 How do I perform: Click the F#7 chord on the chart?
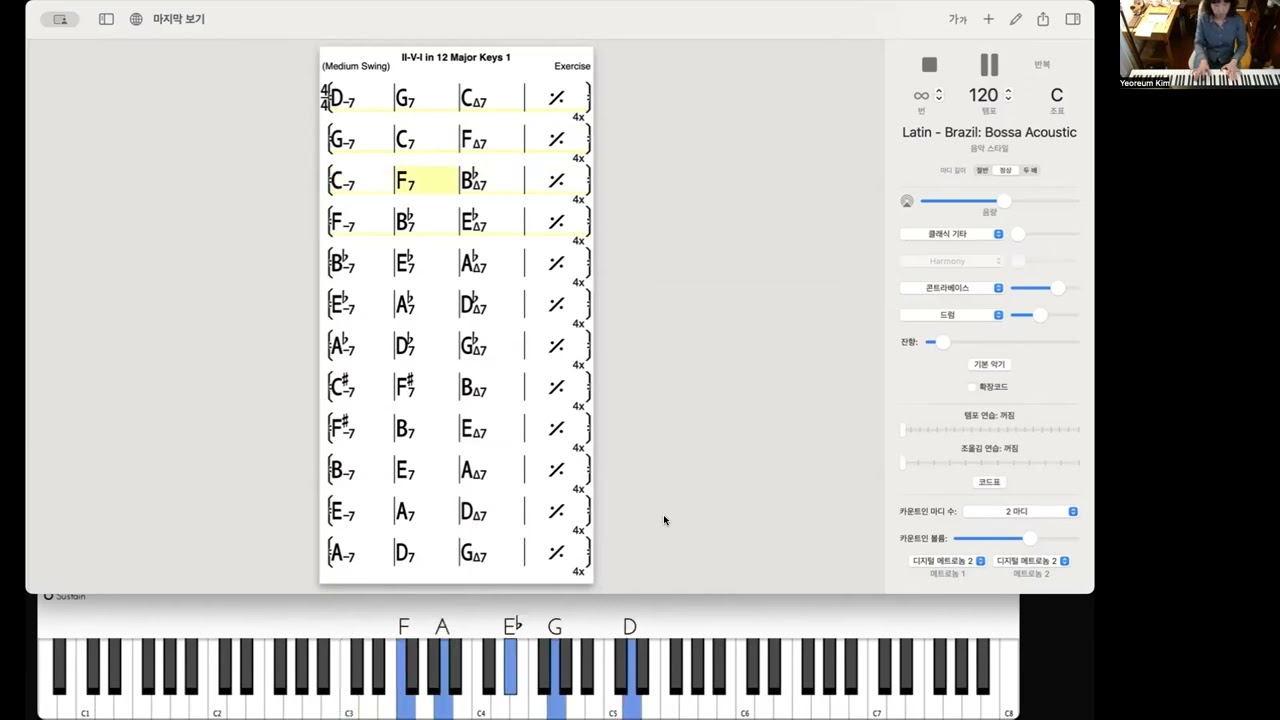[x=405, y=386]
